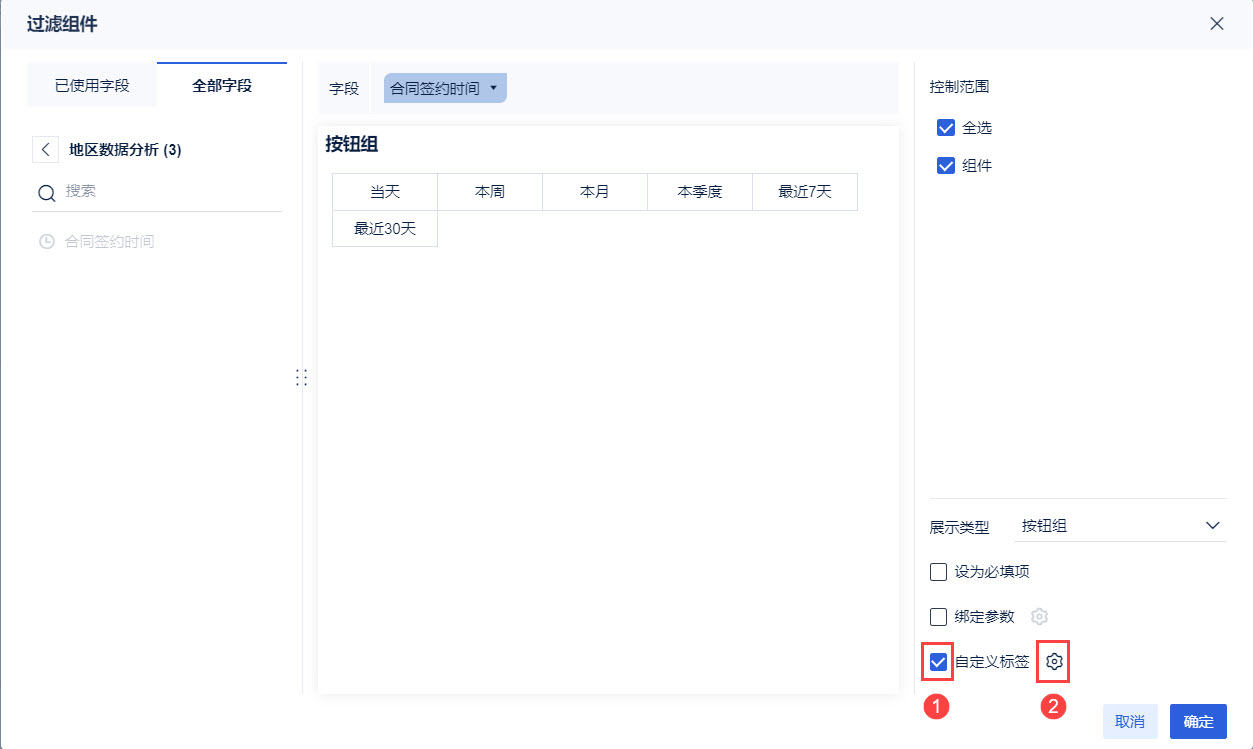This screenshot has width=1253, height=749.
Task: Click the 地区数据分析 (3) heading
Action: 125,150
